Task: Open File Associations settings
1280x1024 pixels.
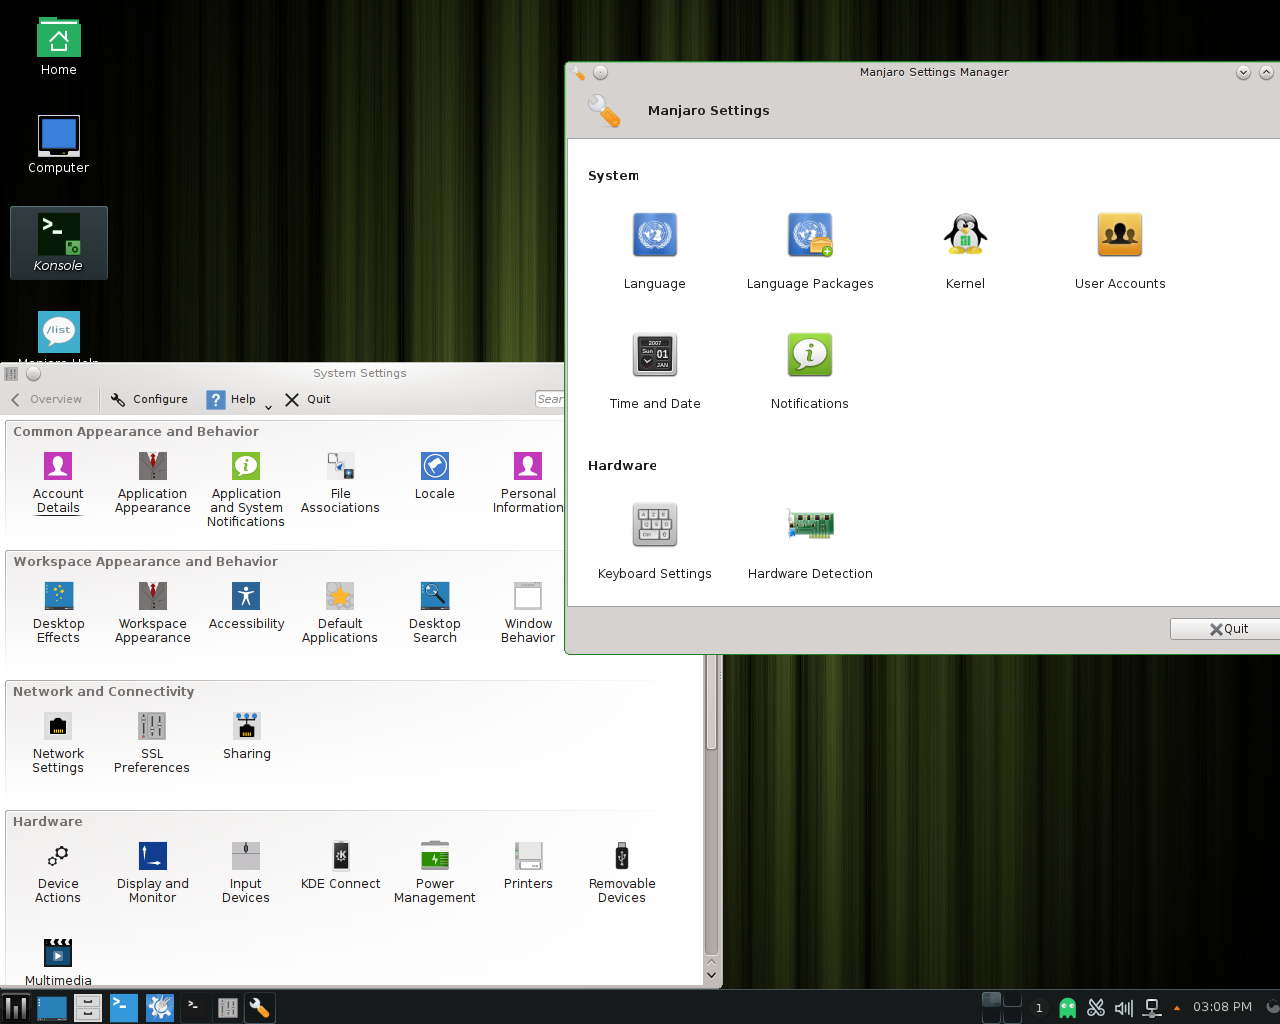Action: 340,483
